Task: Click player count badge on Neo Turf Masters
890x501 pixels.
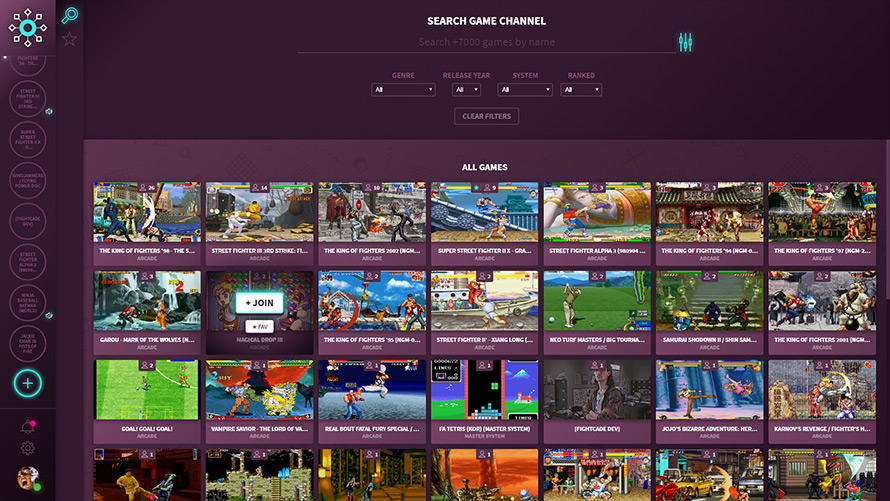Action: [x=597, y=276]
